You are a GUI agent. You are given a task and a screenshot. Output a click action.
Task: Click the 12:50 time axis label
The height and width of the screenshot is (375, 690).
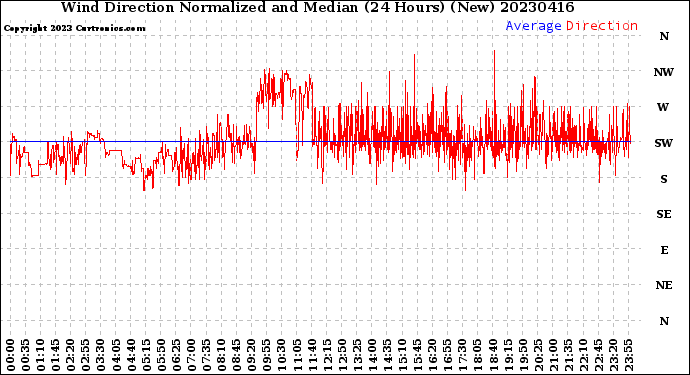click(x=342, y=356)
